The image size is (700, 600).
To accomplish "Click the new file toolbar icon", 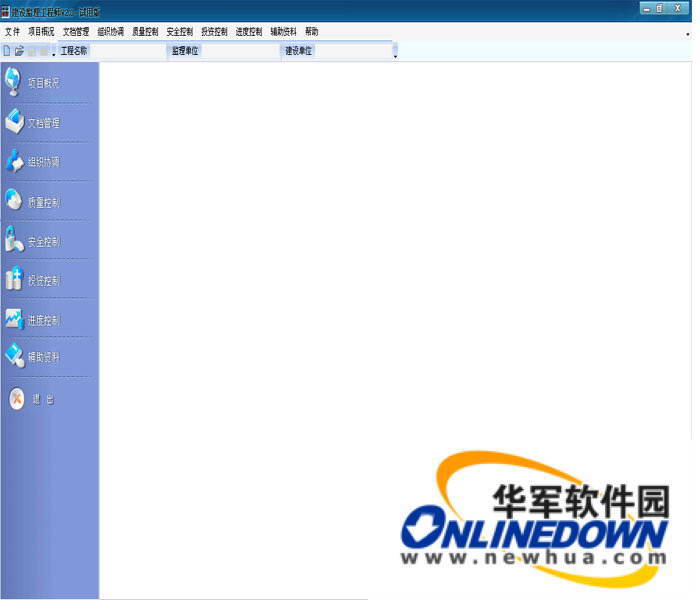I will (x=7, y=51).
